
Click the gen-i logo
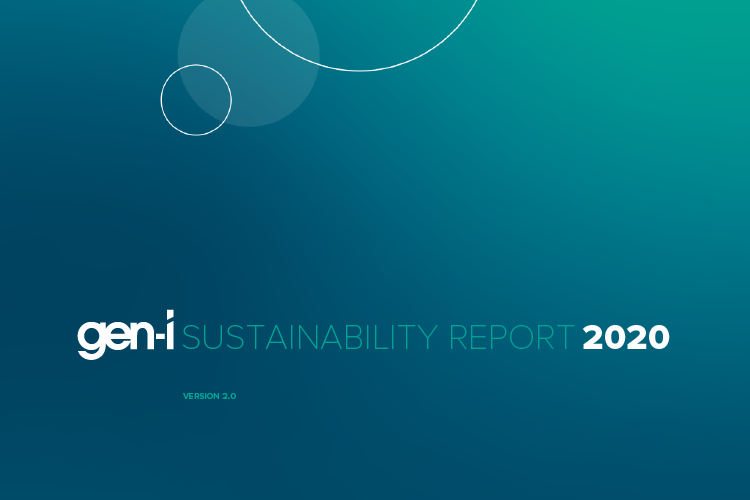pos(126,340)
